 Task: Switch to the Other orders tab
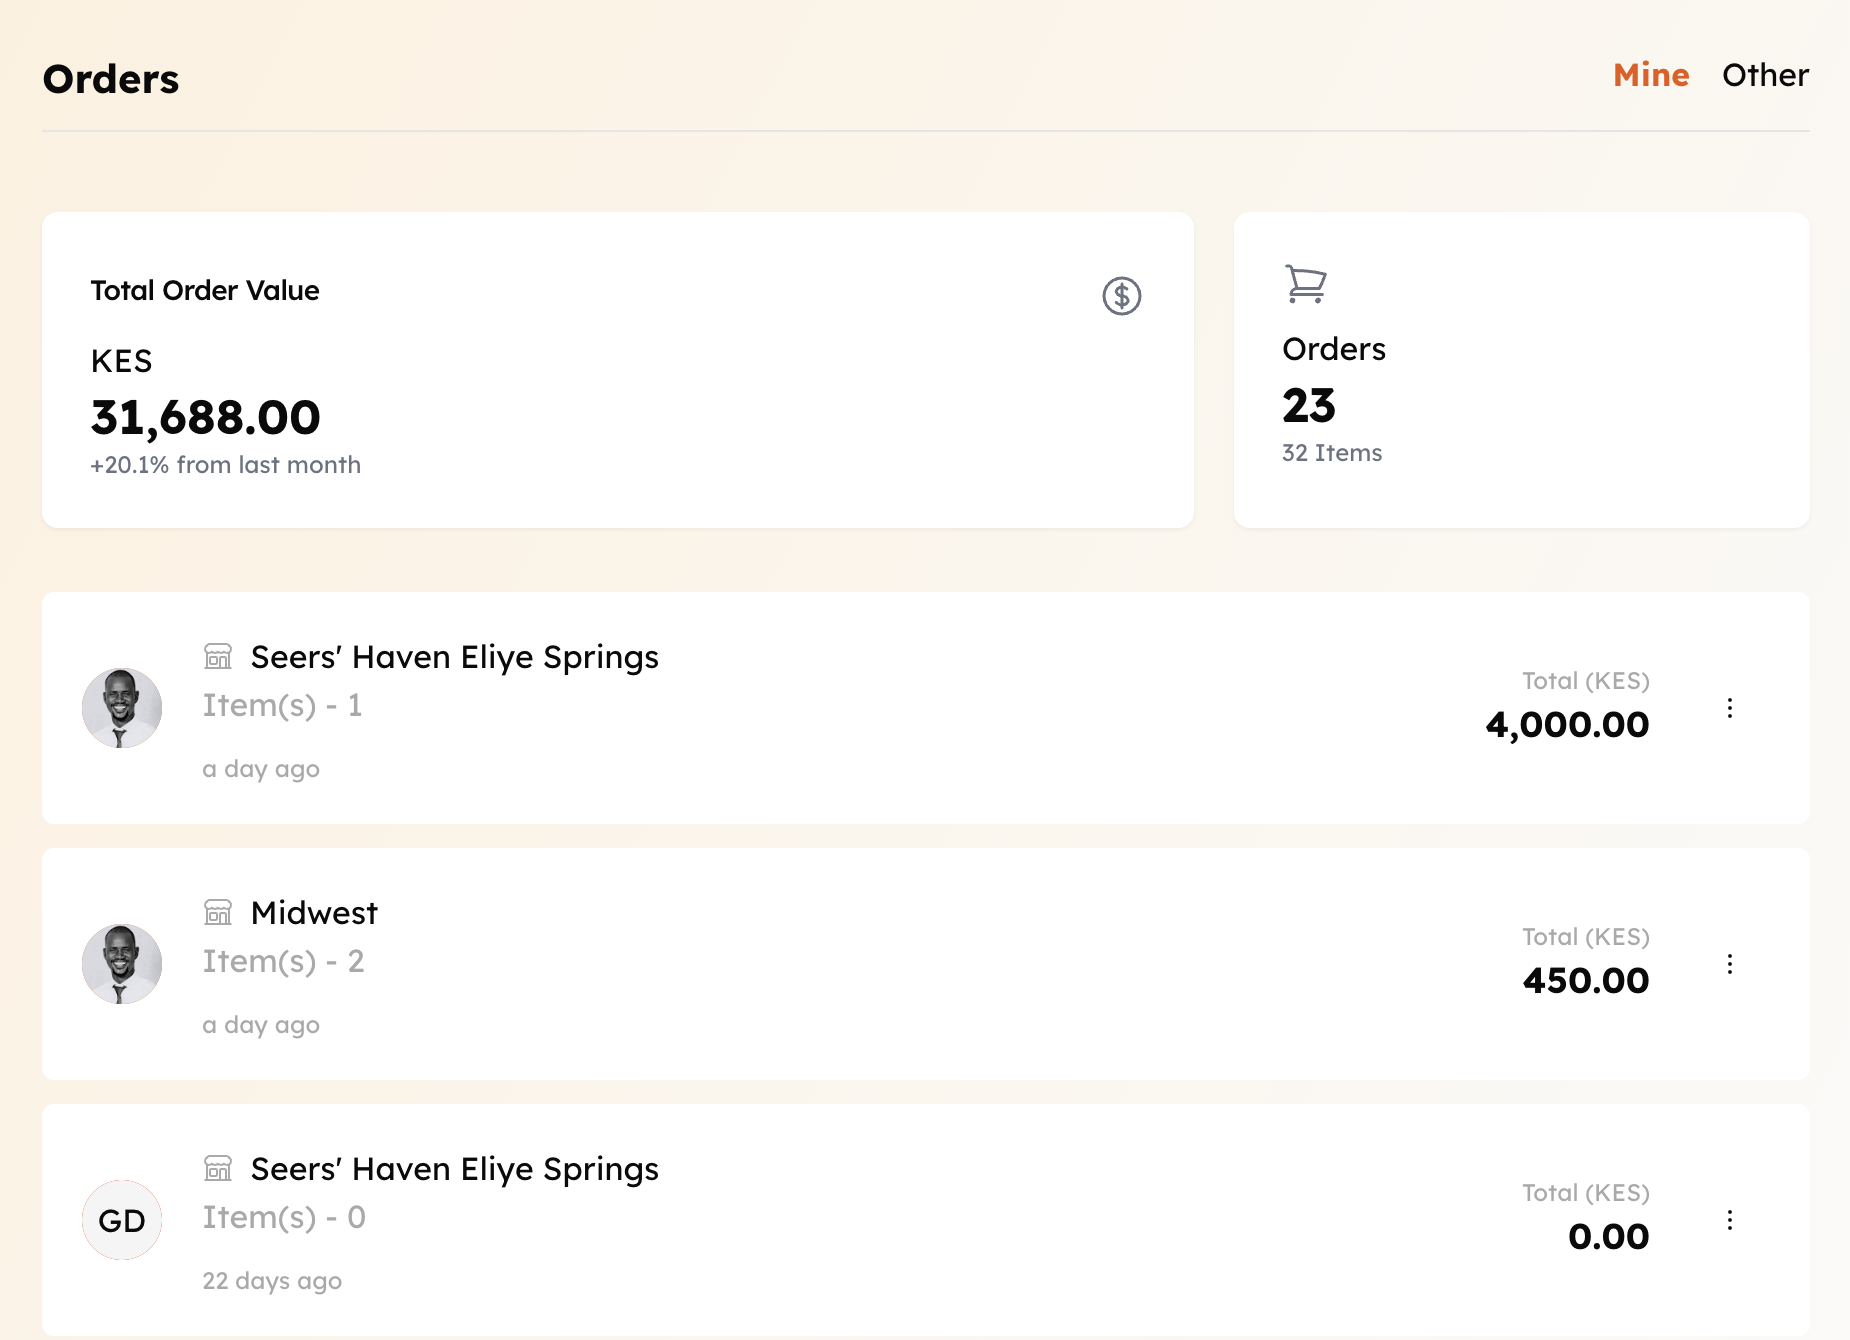pyautogui.click(x=1765, y=74)
